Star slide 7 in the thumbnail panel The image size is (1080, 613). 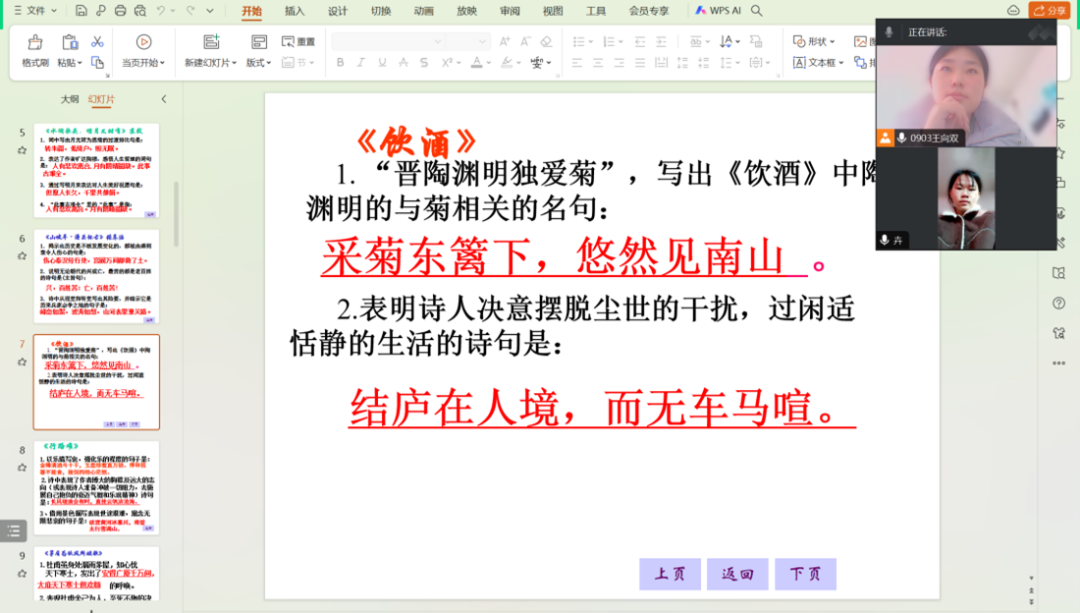[22, 361]
